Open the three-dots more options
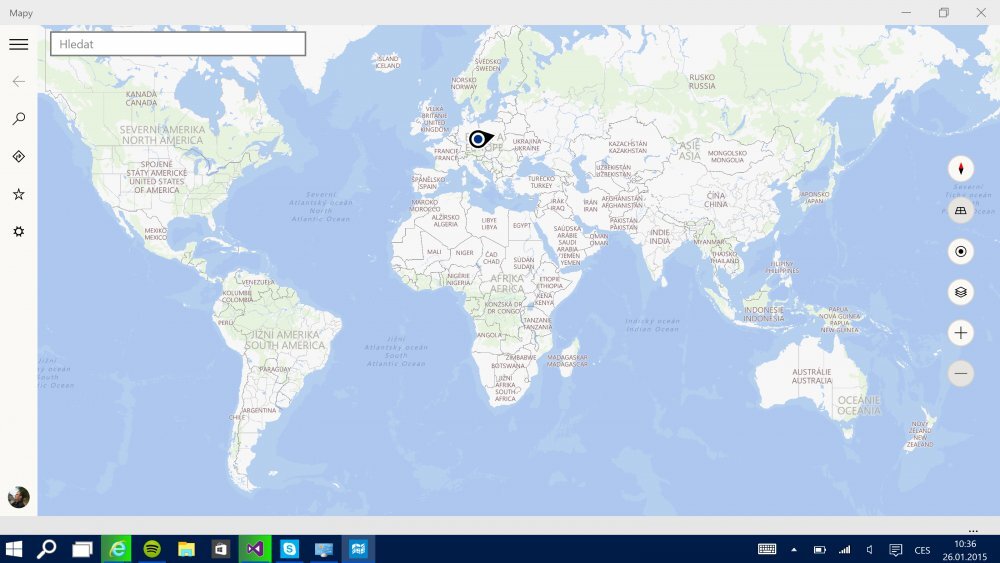 [x=973, y=530]
